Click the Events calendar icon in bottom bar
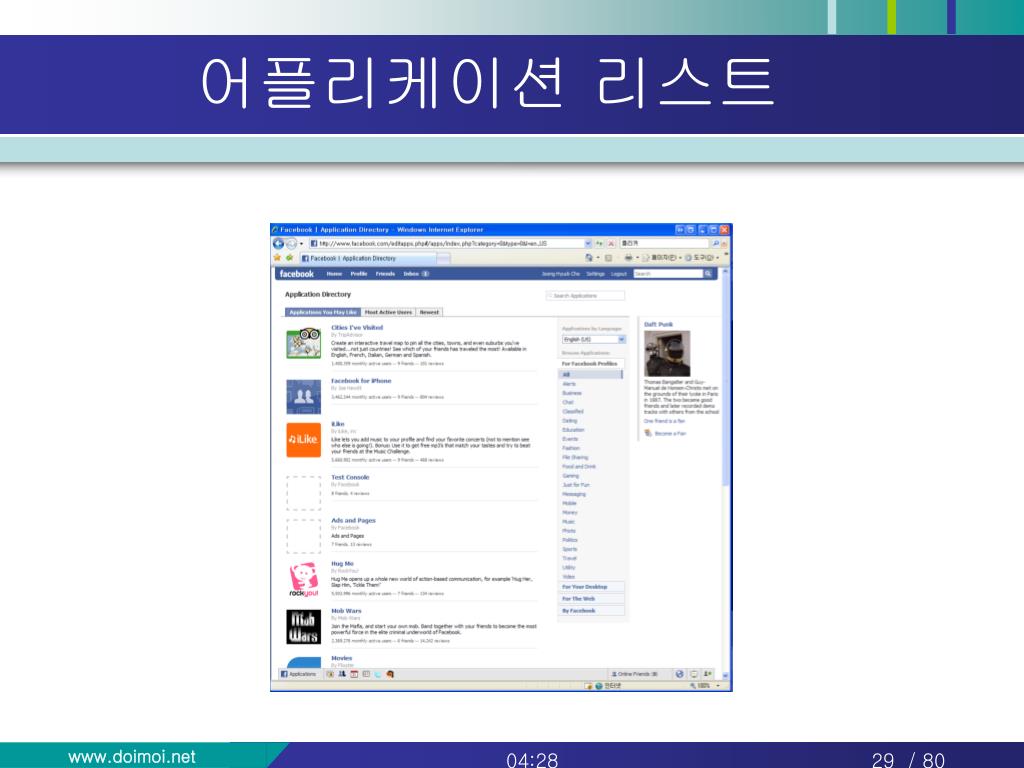 pyautogui.click(x=354, y=674)
